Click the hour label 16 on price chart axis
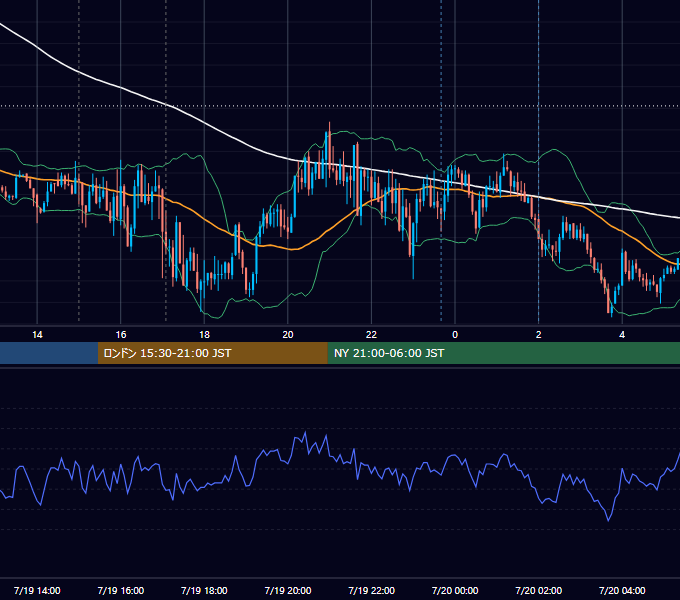680x600 pixels. 121,335
